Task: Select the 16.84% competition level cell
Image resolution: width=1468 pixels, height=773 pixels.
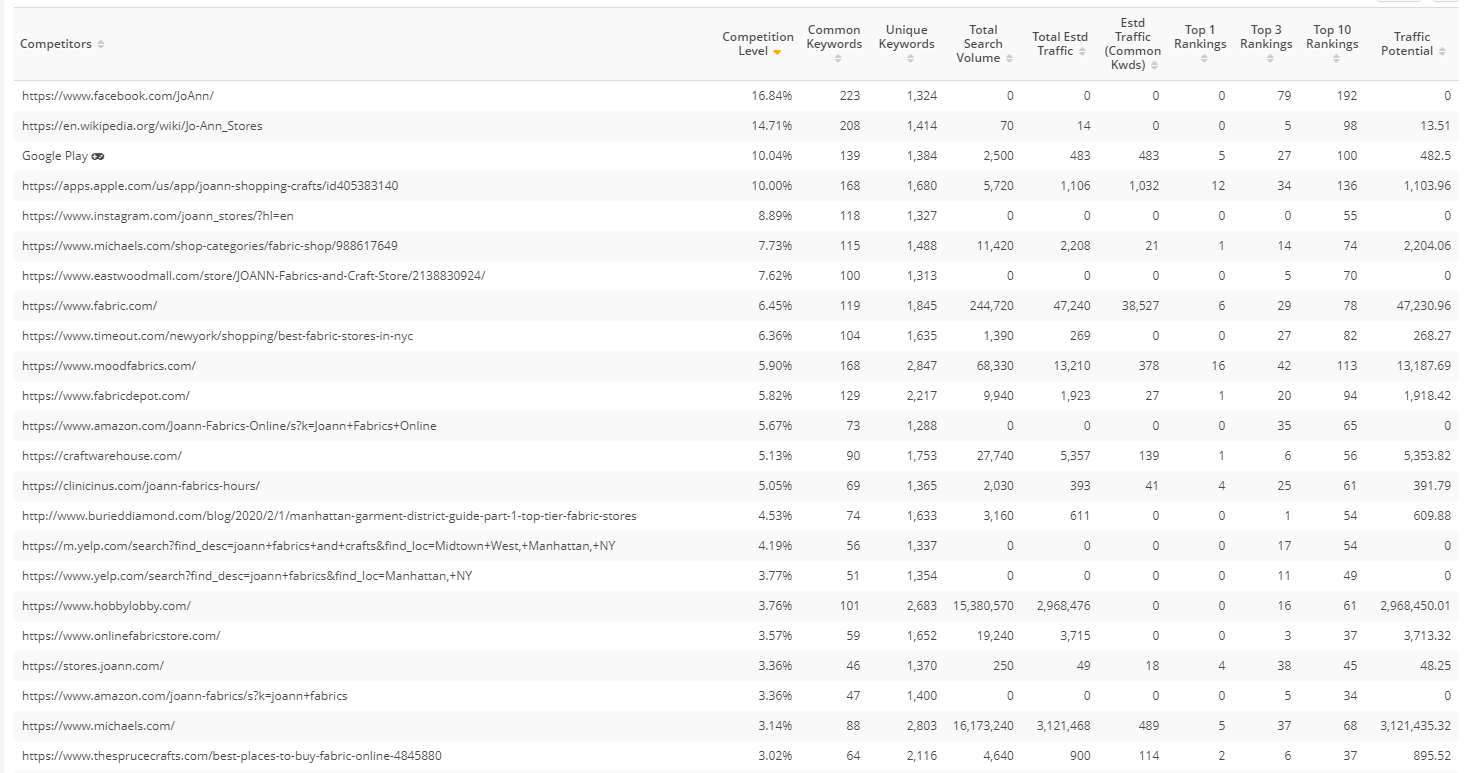Action: click(771, 96)
